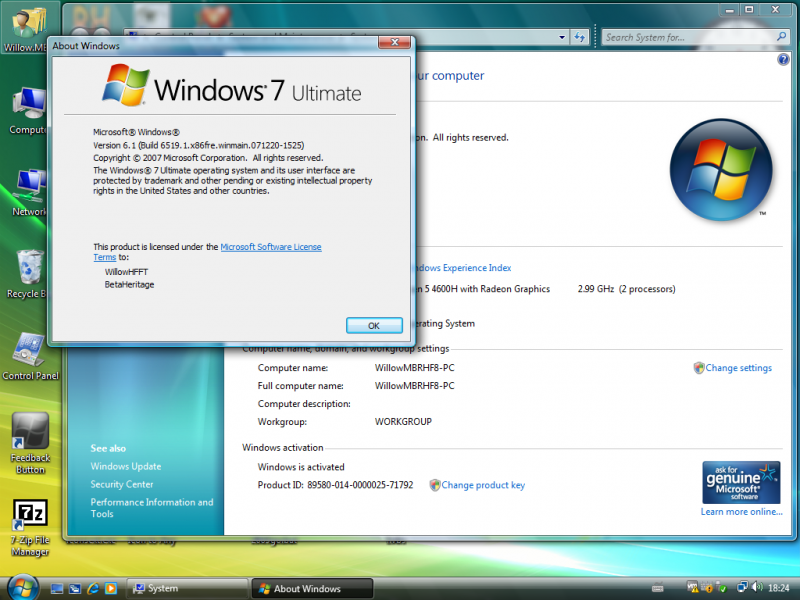Click the ask for genuine Microsoft badge
Viewport: 800px width, 600px height.
click(x=741, y=482)
